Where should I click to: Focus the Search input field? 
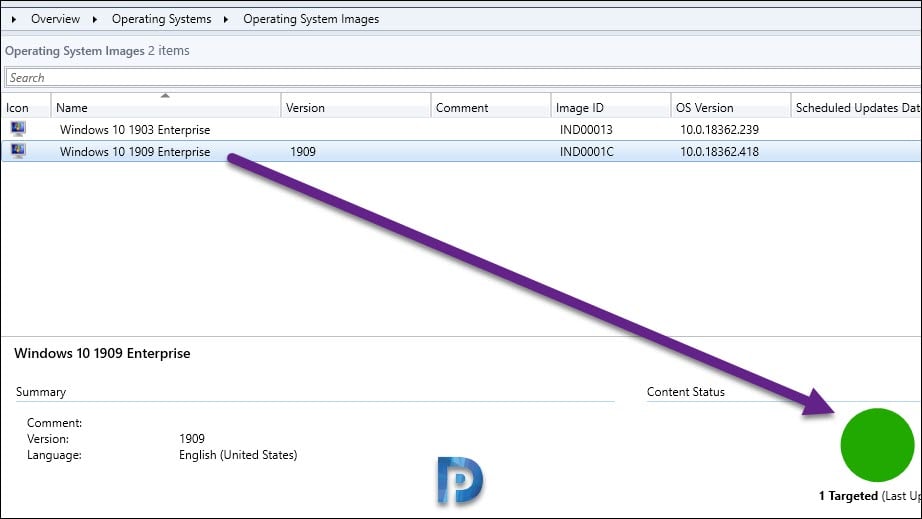462,78
